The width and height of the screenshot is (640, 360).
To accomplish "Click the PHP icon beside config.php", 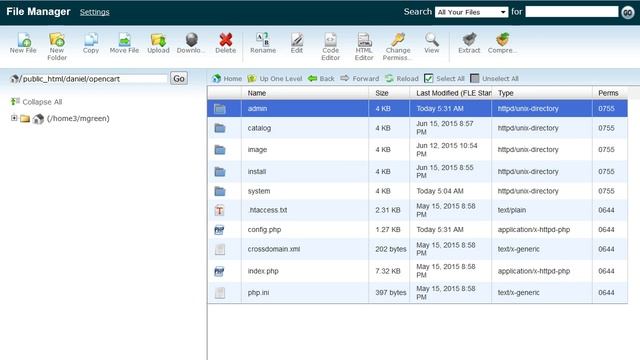I will [x=220, y=230].
